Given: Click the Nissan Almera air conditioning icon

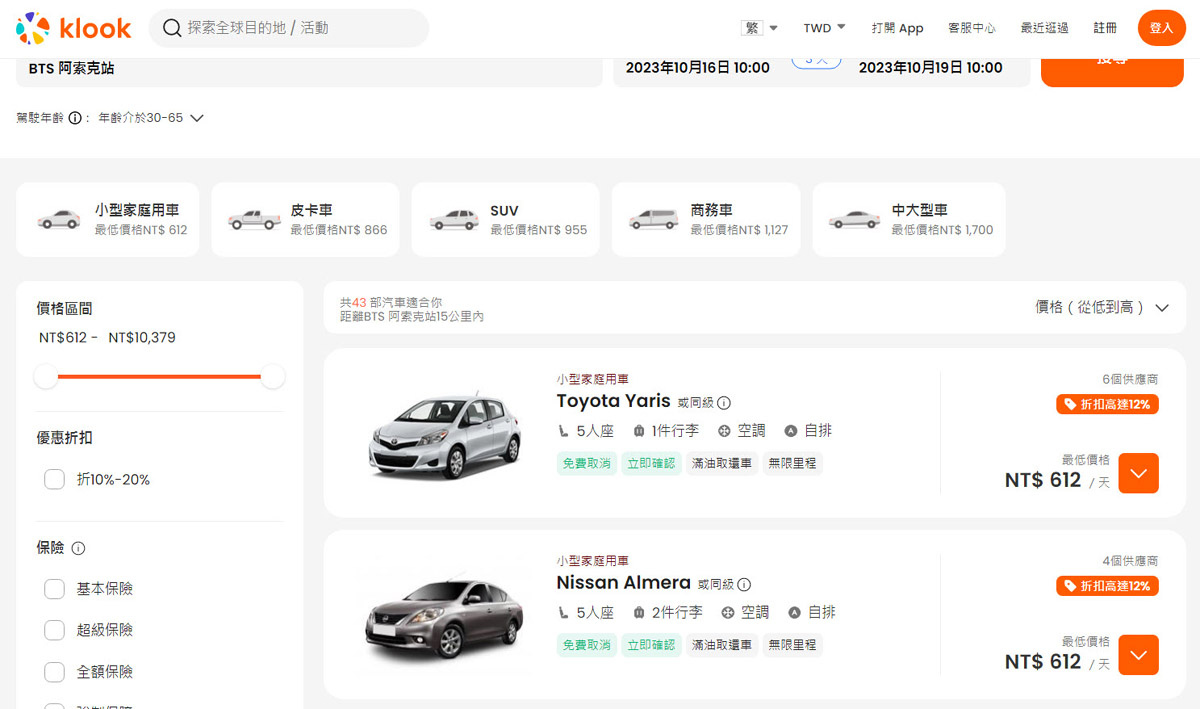Looking at the screenshot, I should (729, 612).
